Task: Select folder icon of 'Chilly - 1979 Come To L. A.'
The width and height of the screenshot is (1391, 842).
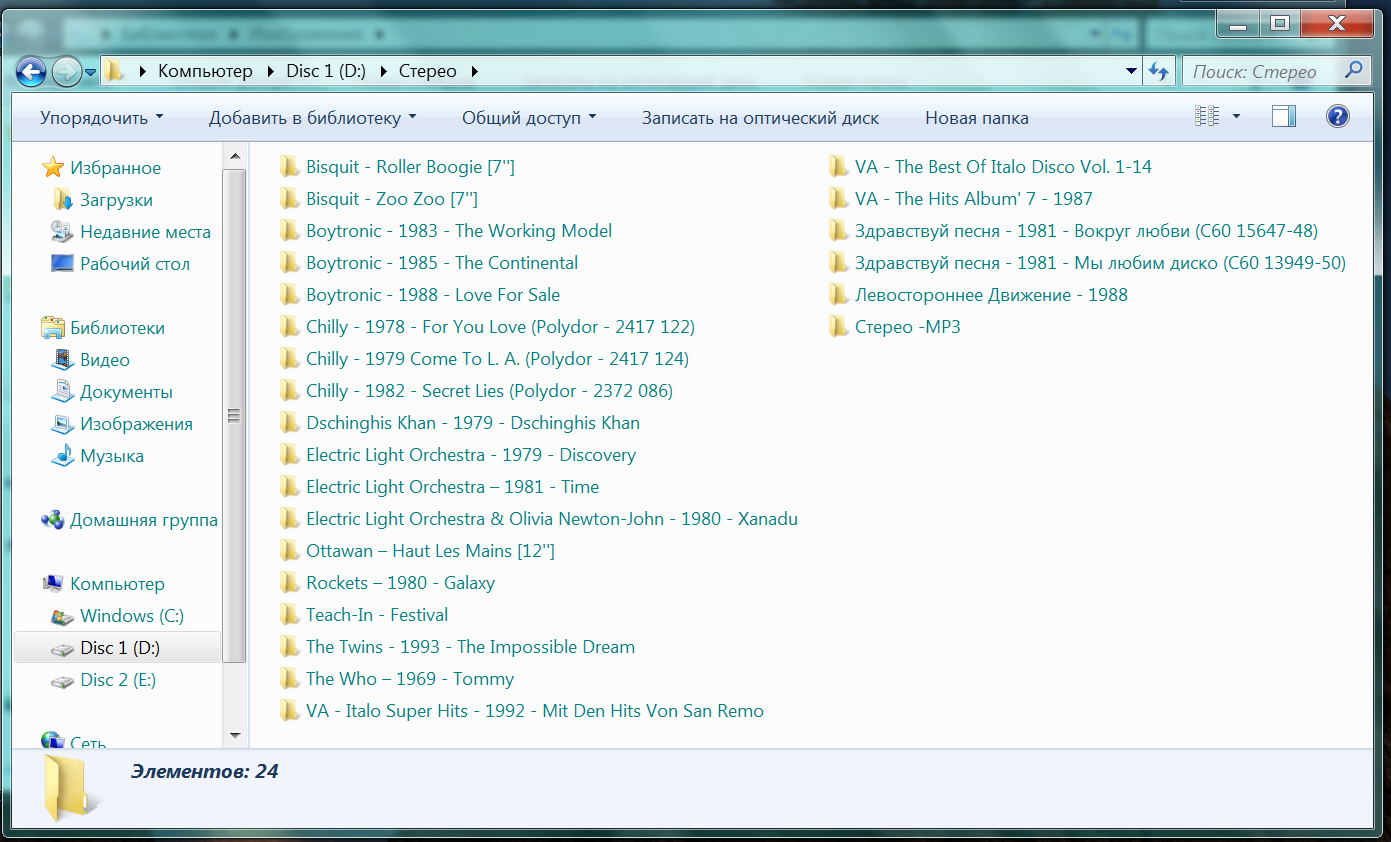Action: pos(290,359)
